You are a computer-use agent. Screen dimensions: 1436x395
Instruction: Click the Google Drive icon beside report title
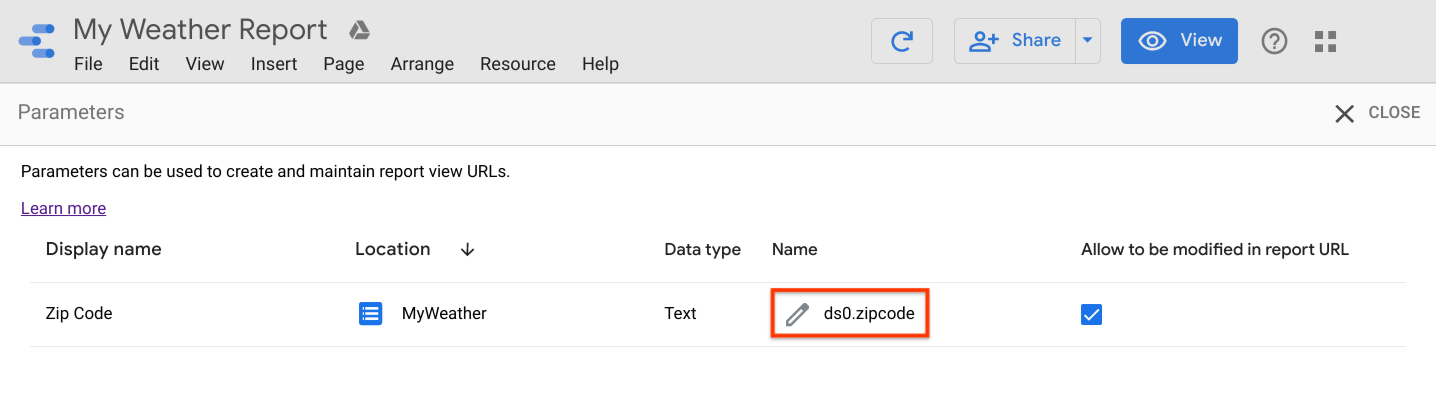359,31
